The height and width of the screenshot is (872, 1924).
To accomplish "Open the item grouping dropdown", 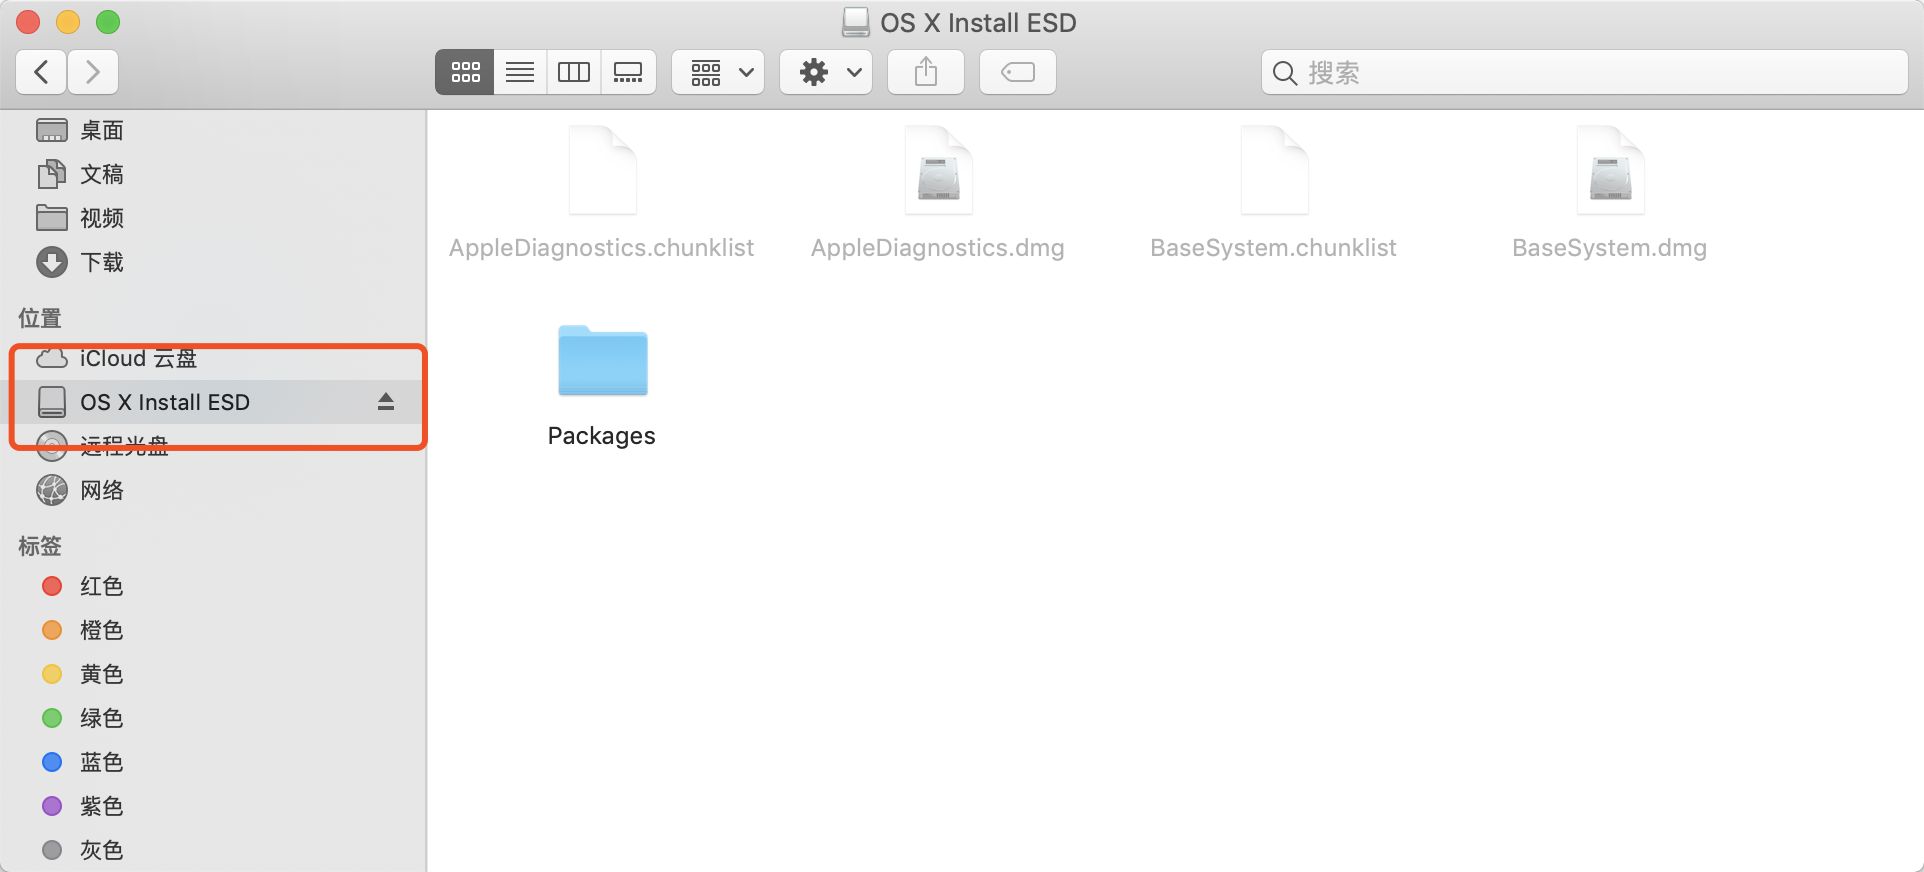I will [718, 72].
